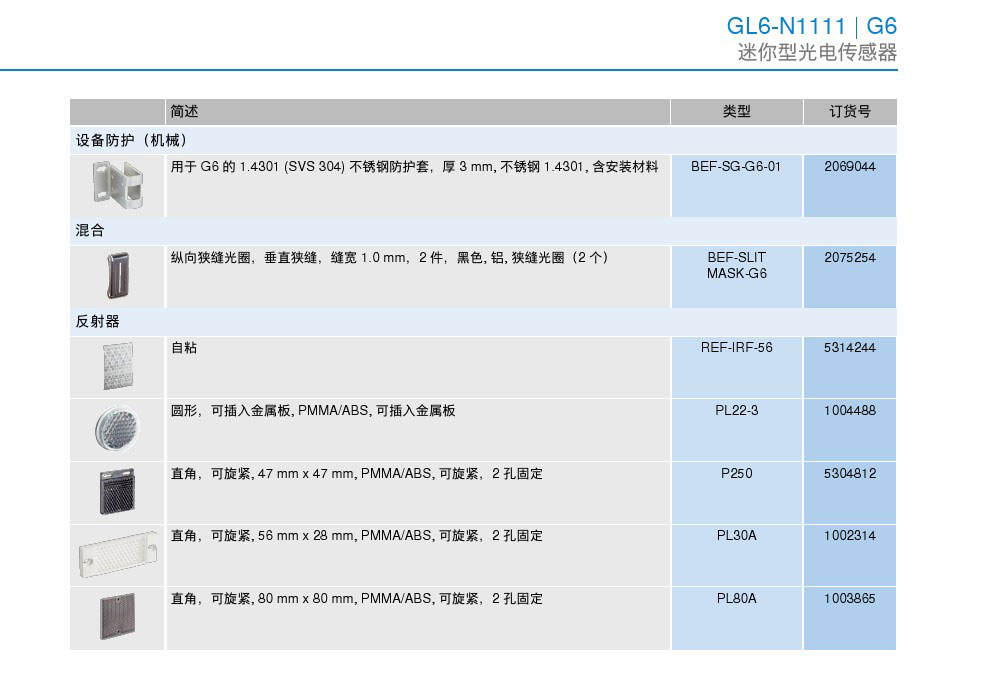This screenshot has width=992, height=692.
Task: Click the 56 mm x 28 mm description
Action: [x=356, y=536]
